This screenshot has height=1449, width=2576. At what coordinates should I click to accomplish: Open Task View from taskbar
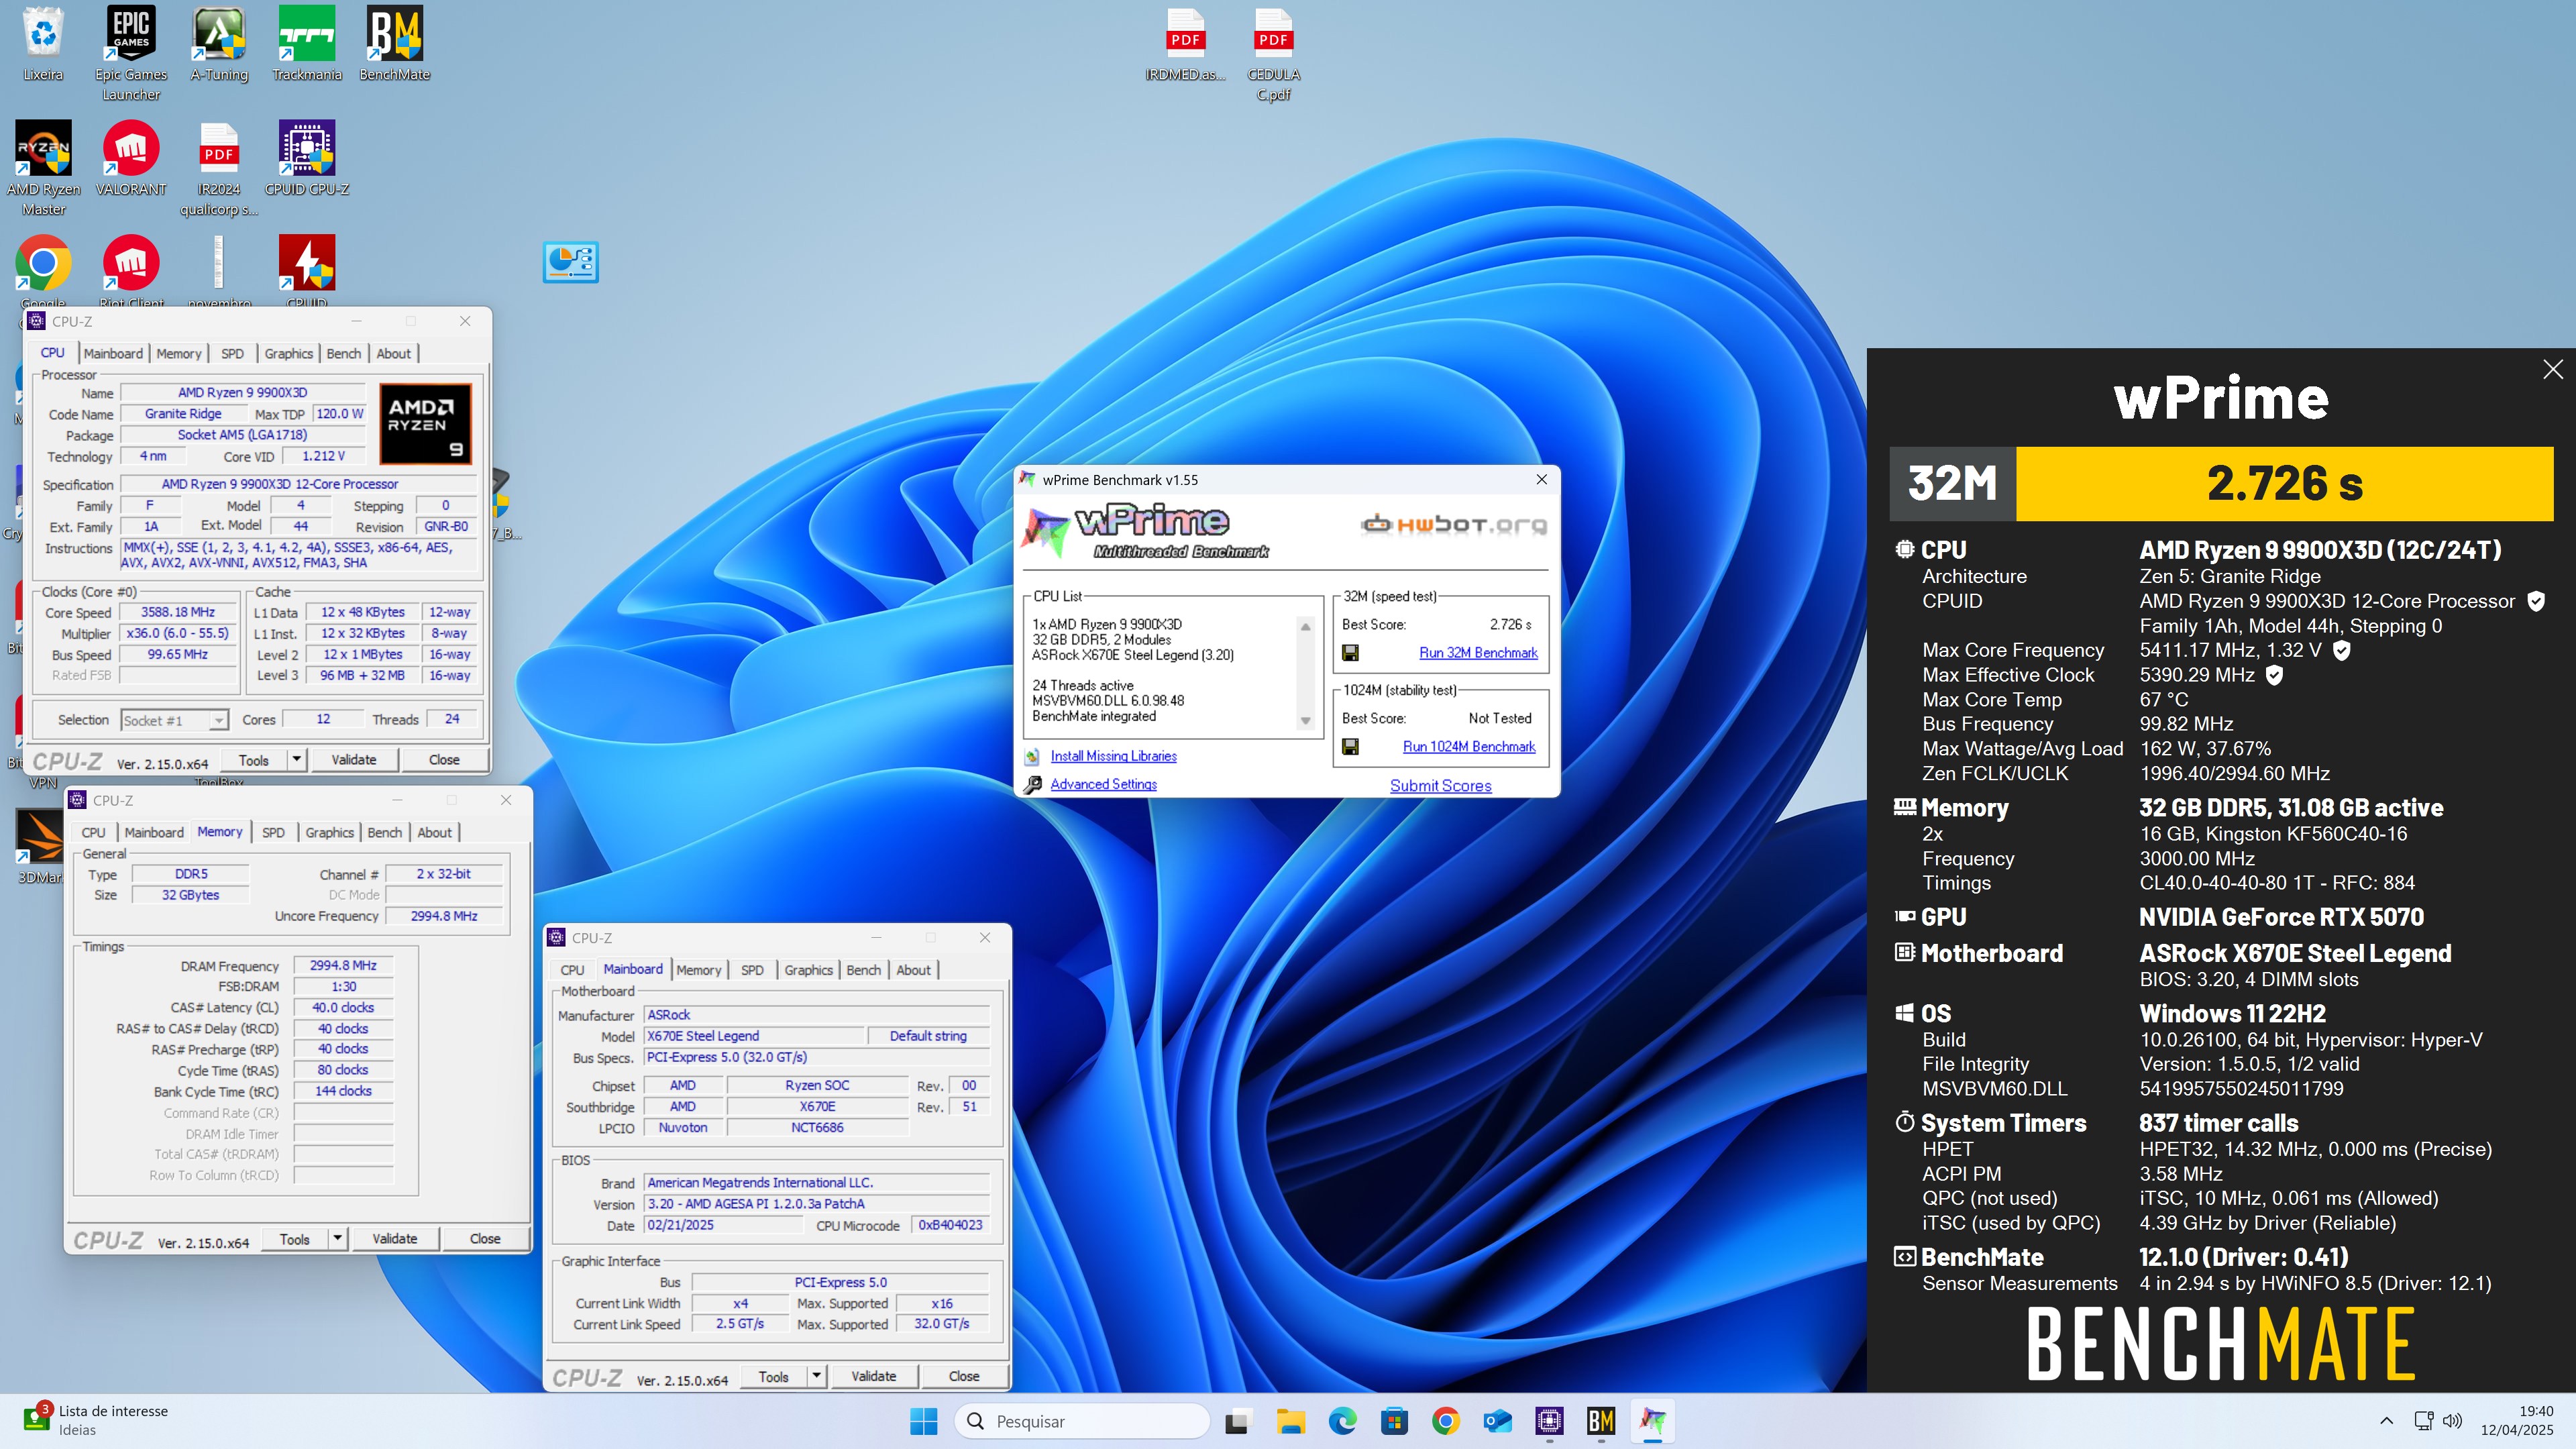coord(1238,1420)
